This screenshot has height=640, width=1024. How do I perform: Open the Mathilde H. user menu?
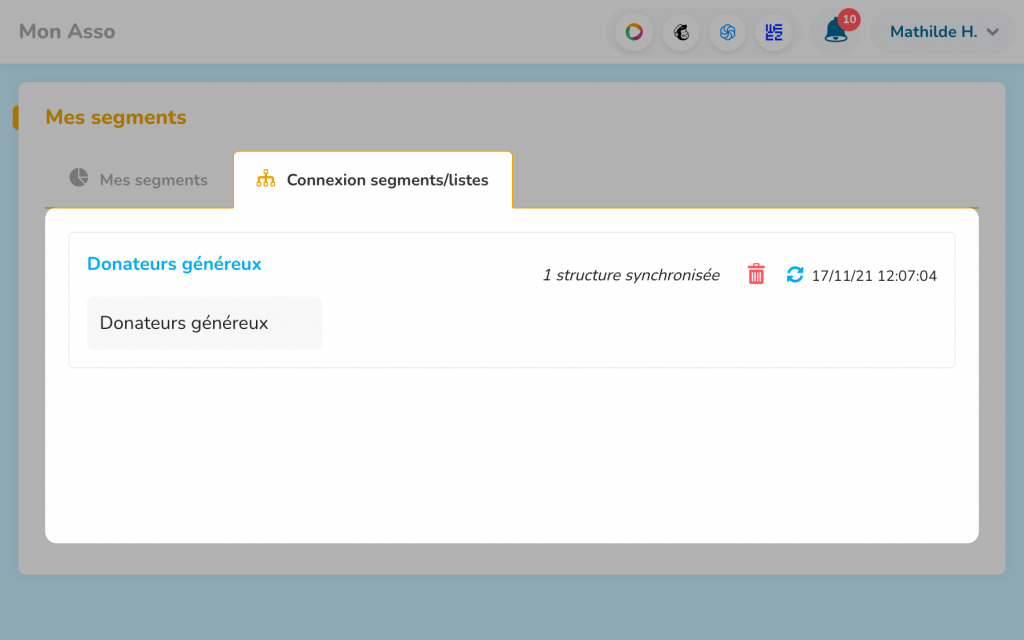pyautogui.click(x=934, y=32)
